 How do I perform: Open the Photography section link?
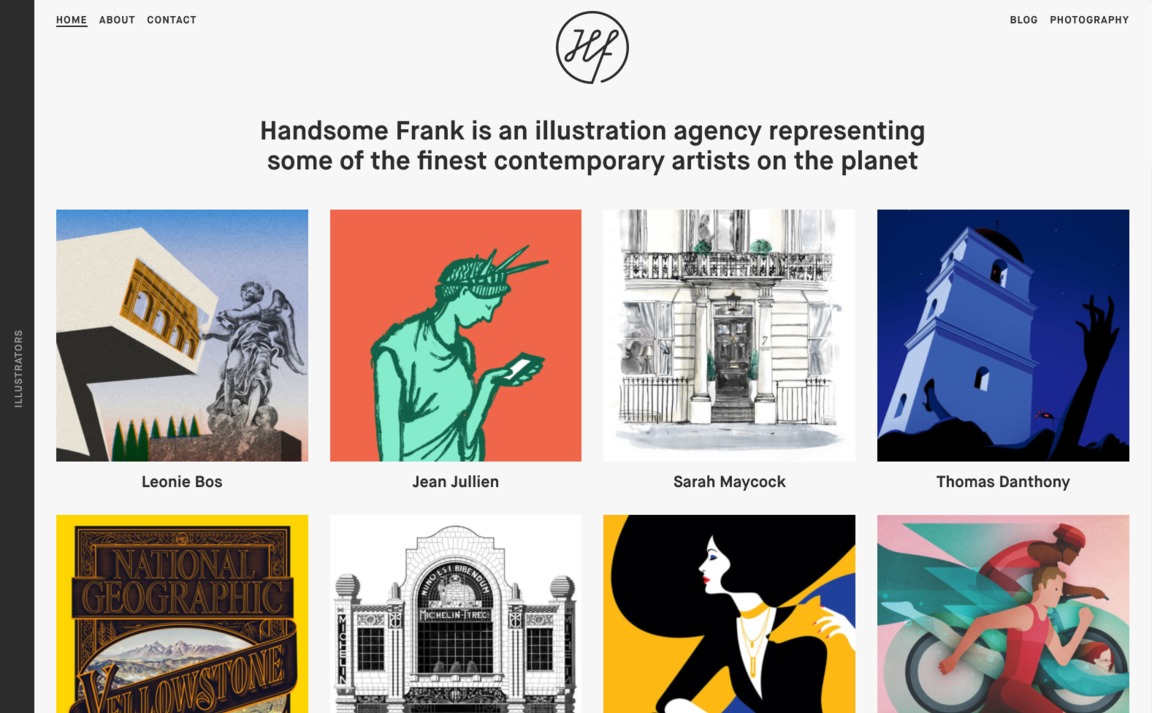click(1089, 20)
